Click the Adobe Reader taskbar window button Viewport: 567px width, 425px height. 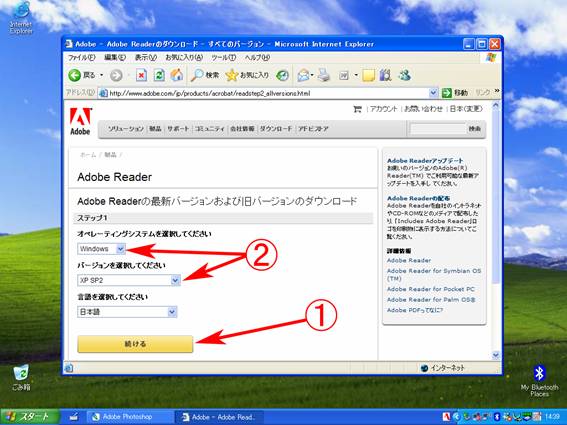(219, 417)
